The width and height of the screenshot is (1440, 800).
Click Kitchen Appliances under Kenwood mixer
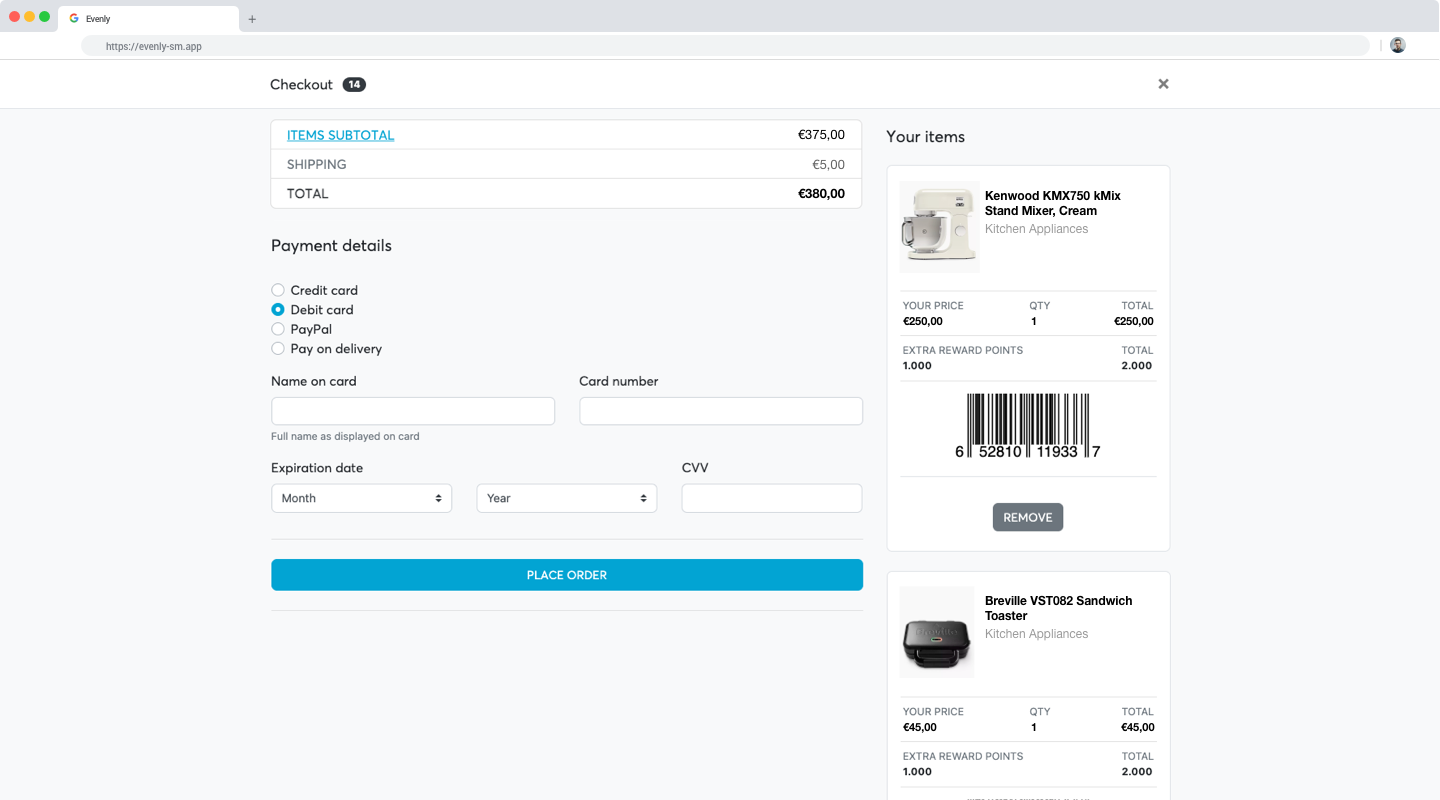point(1036,229)
